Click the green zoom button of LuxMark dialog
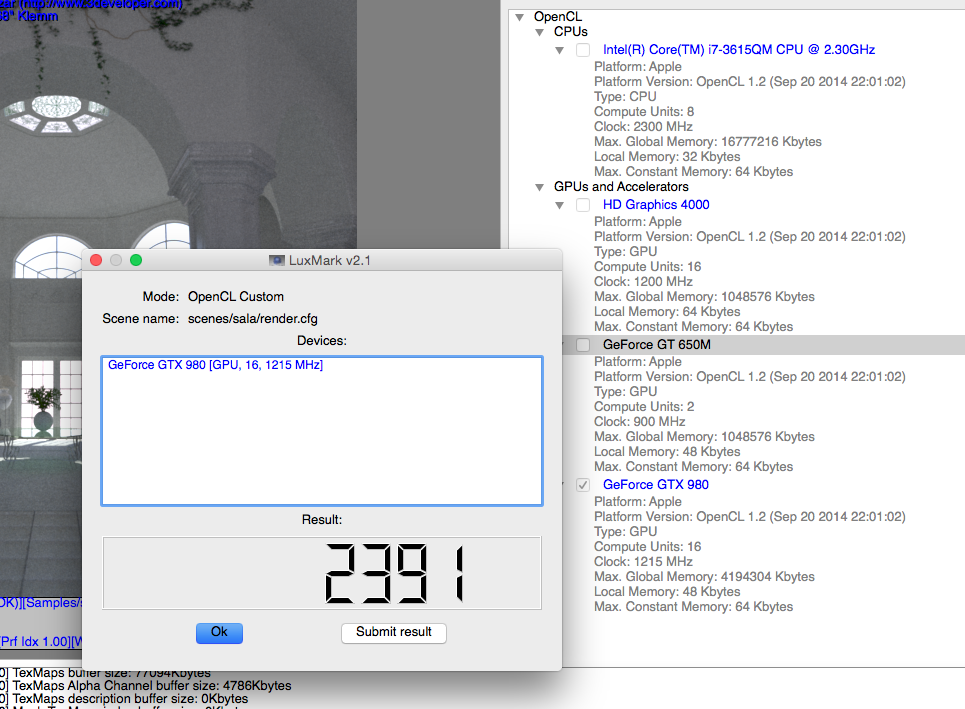This screenshot has height=709, width=965. (136, 260)
